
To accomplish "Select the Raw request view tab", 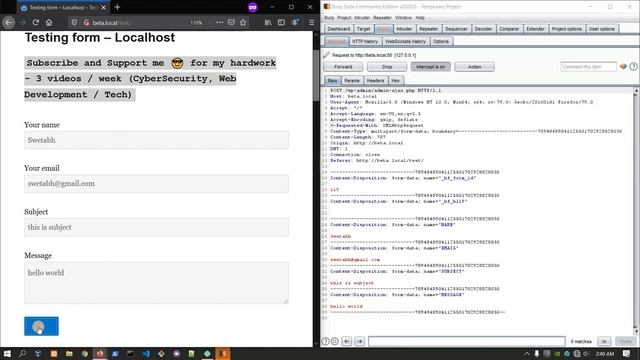I will coord(332,80).
